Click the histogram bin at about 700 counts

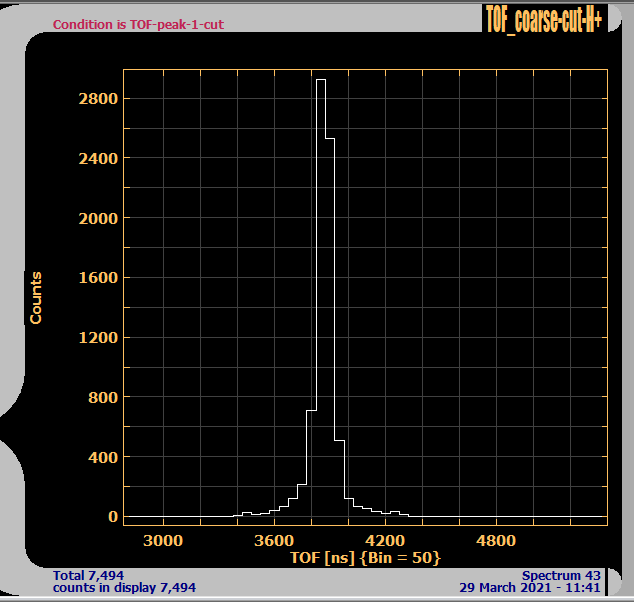311,463
